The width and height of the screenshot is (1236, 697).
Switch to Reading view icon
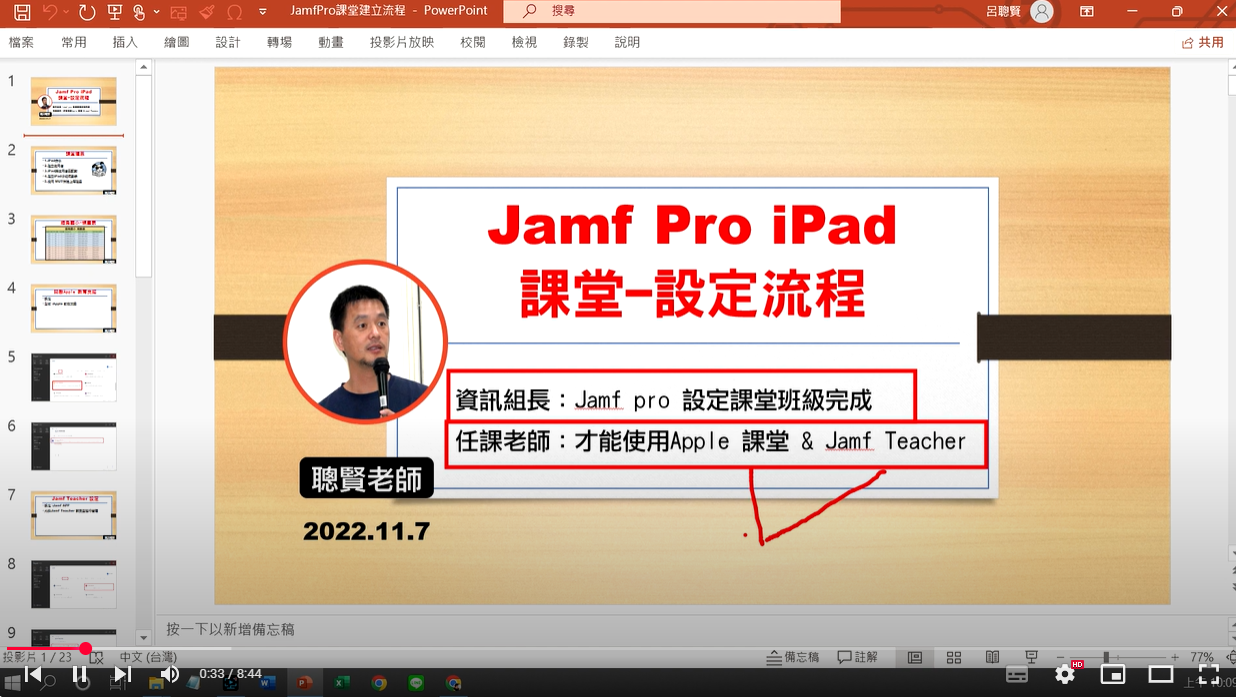pos(992,657)
